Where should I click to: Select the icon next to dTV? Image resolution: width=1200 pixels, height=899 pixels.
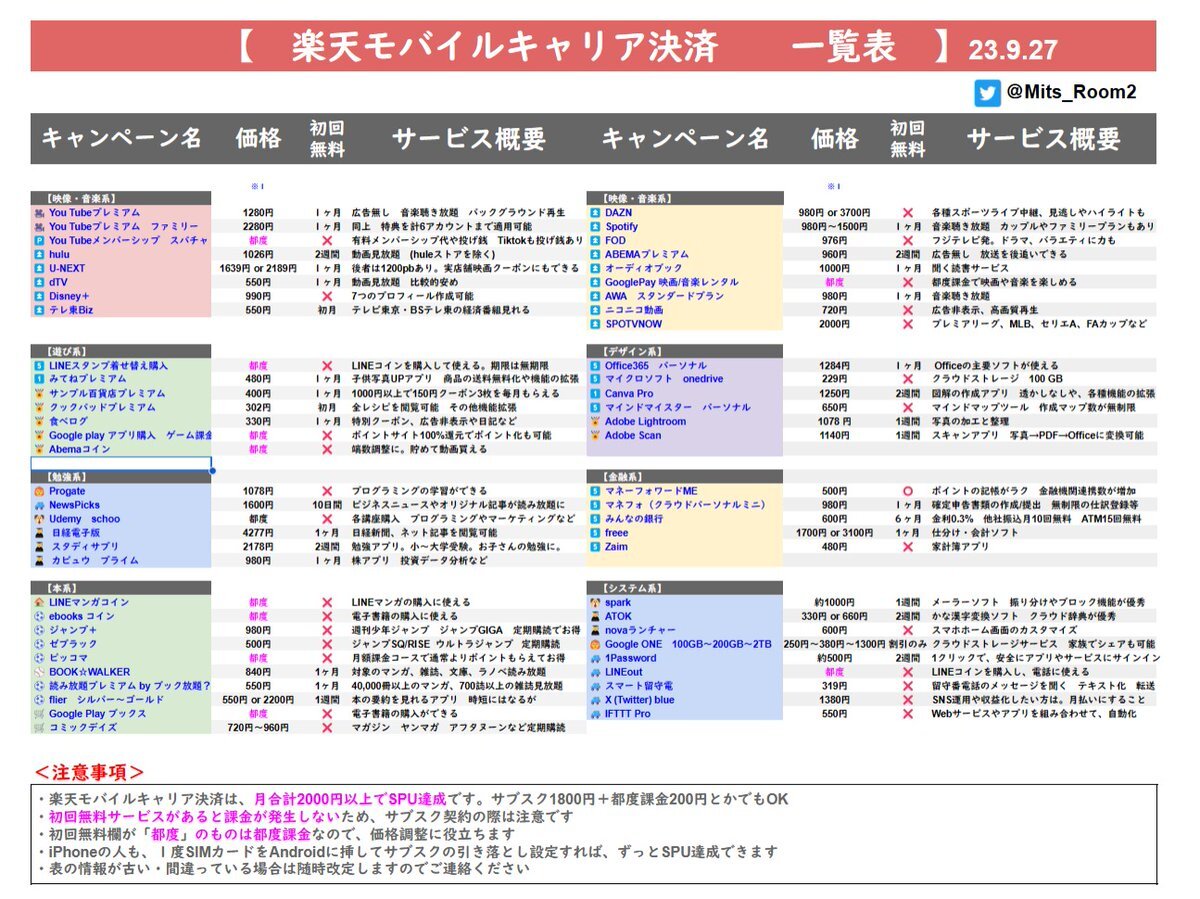tap(38, 283)
